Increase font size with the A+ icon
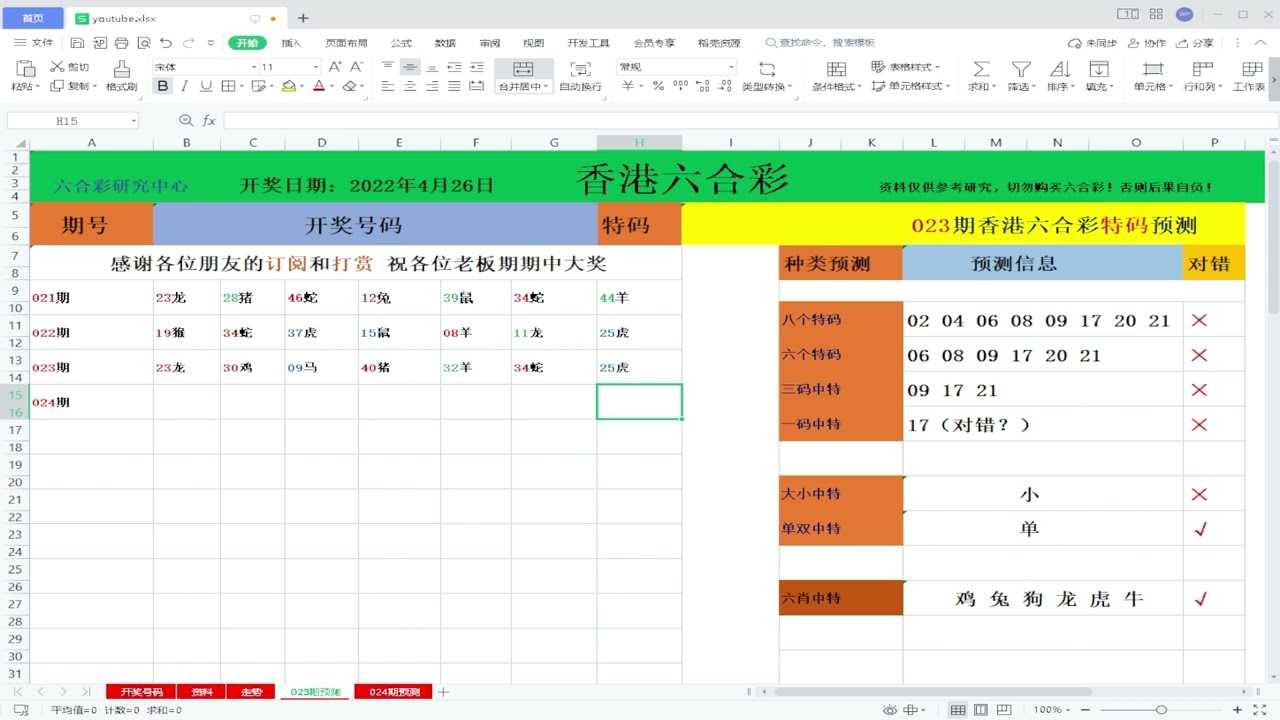This screenshot has height=720, width=1280. click(335, 67)
